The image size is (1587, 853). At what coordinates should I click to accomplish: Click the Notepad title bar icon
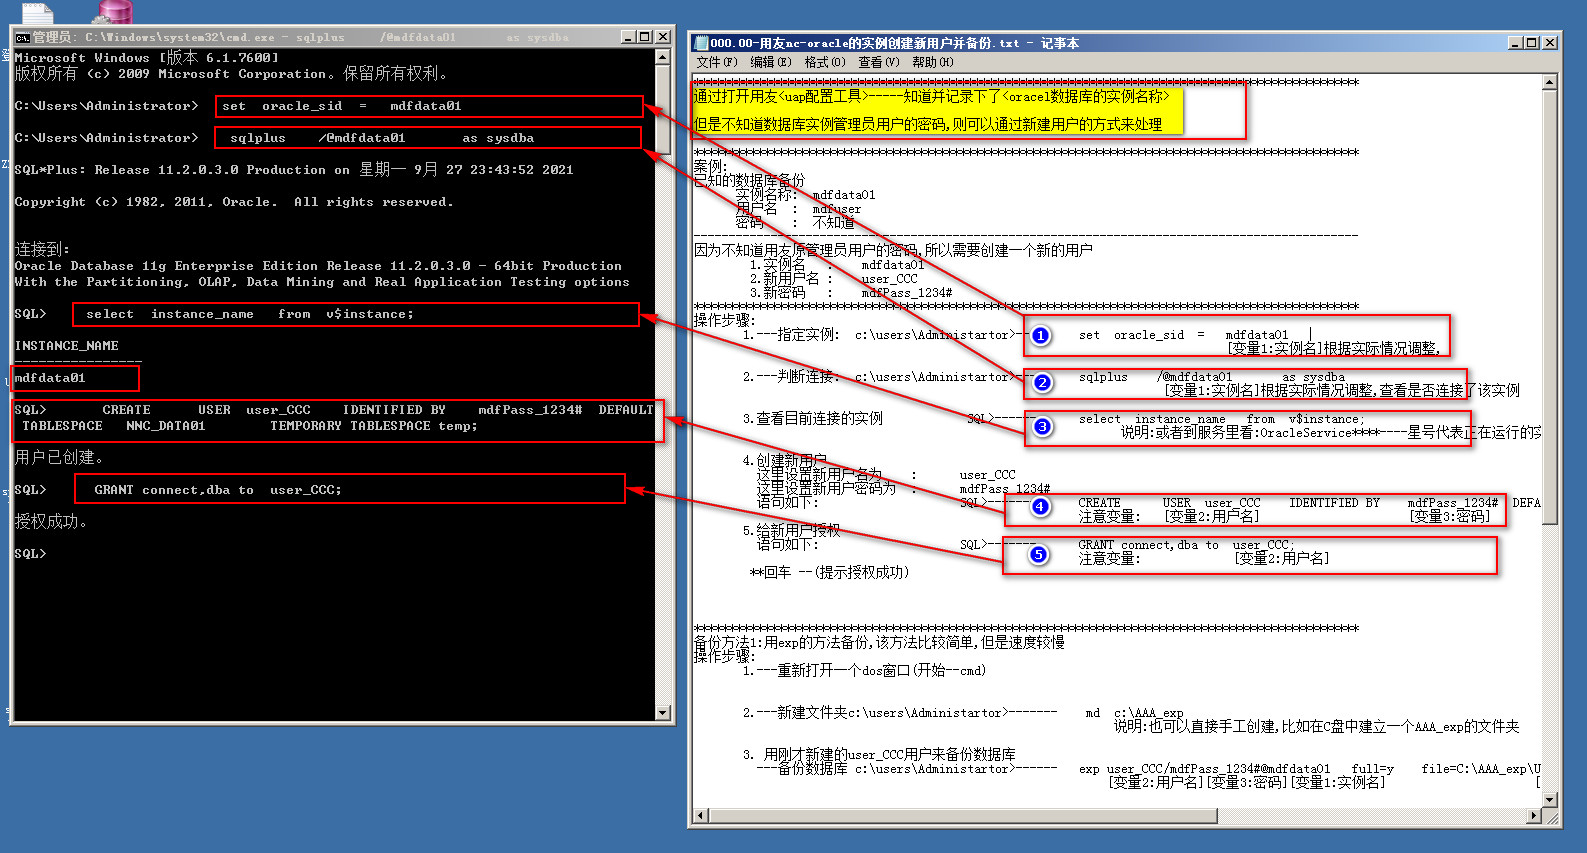click(701, 43)
